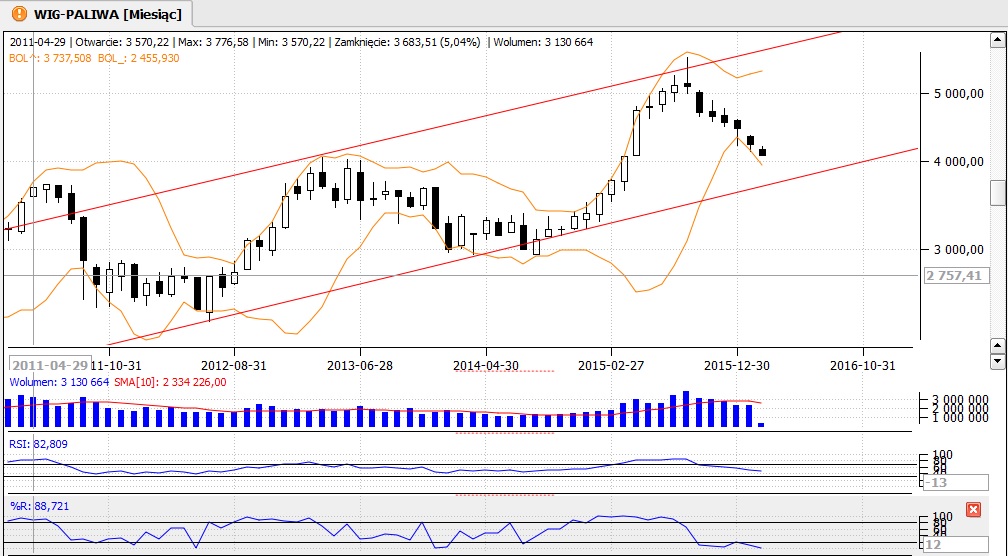Click the Otwarcie: 3 570,22 header value
Viewport: 1008px width, 556px height.
(122, 42)
